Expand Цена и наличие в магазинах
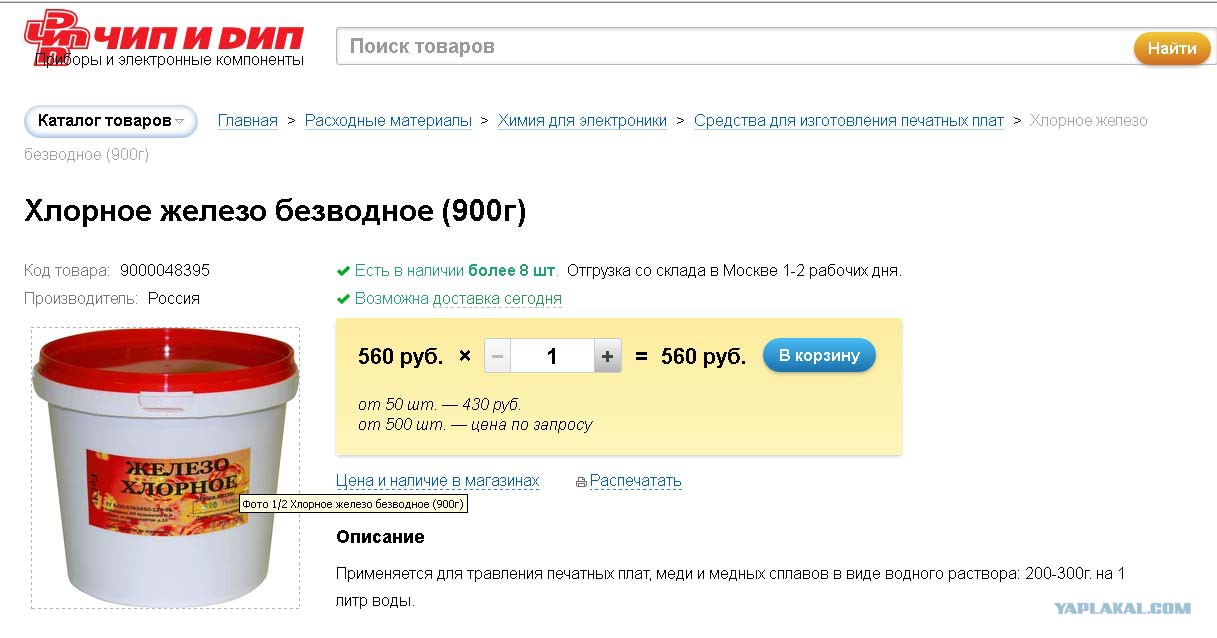This screenshot has height=638, width=1217. 437,481
